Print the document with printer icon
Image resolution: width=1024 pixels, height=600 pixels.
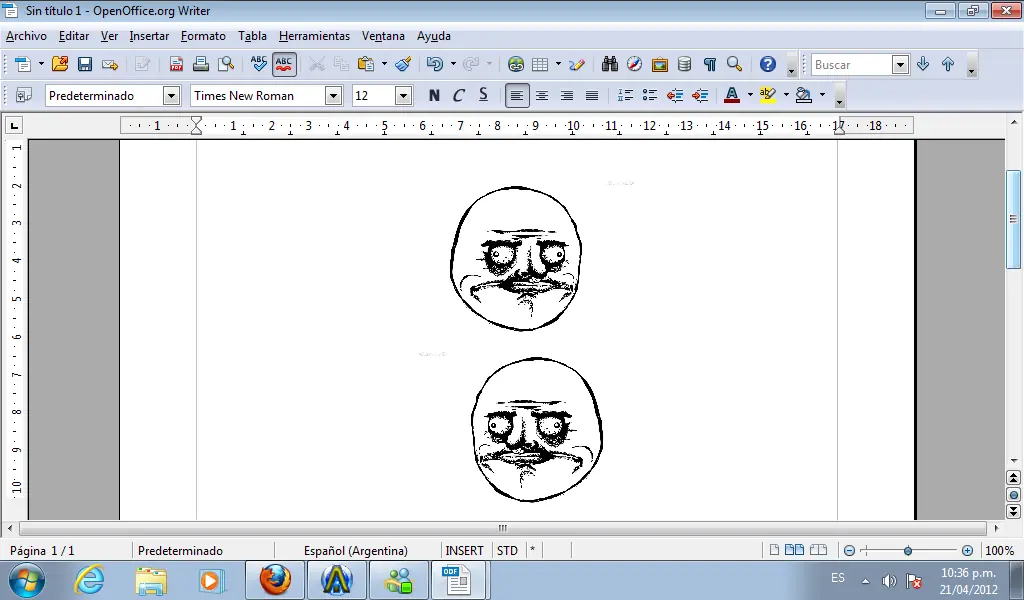pos(200,64)
